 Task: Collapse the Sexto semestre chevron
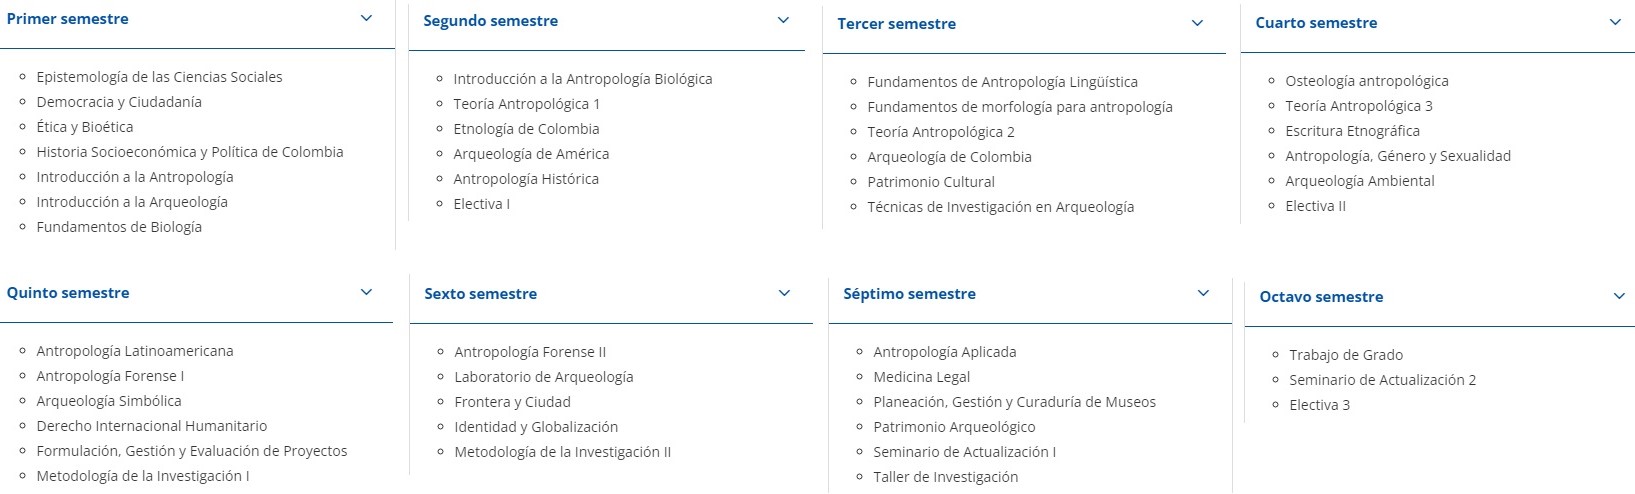[784, 293]
